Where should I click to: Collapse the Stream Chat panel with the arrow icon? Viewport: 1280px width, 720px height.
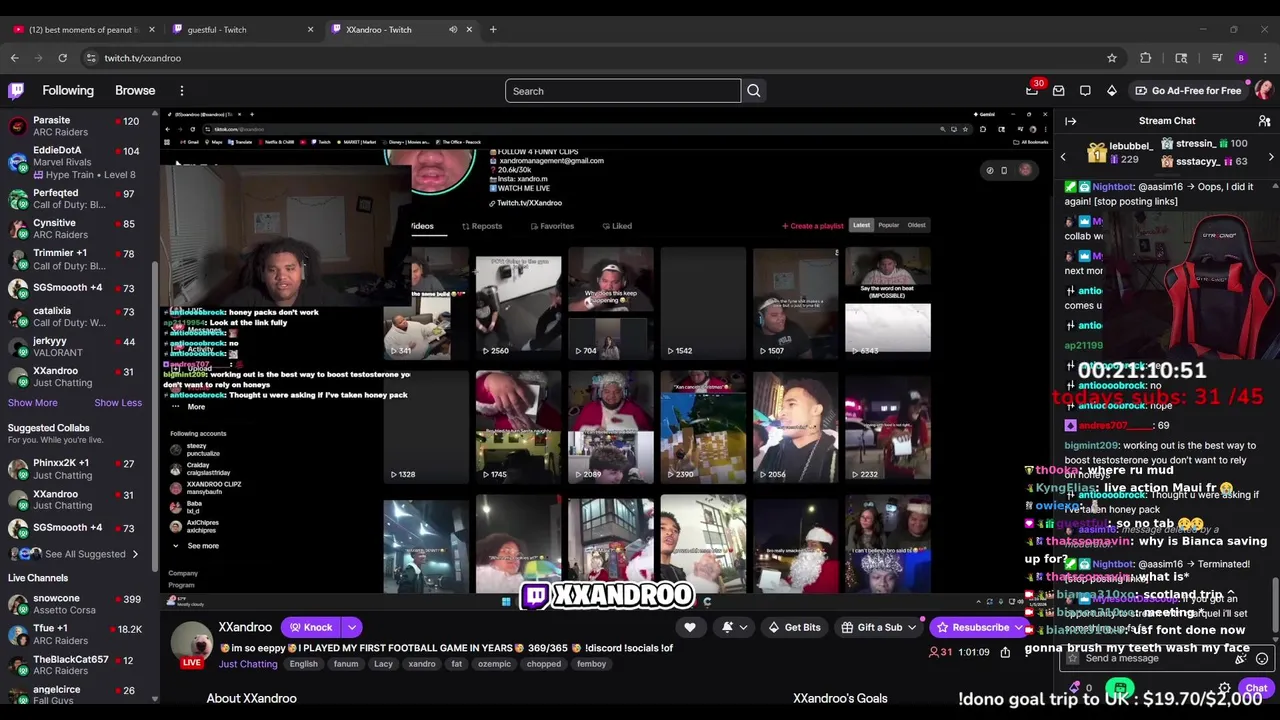coord(1071,121)
